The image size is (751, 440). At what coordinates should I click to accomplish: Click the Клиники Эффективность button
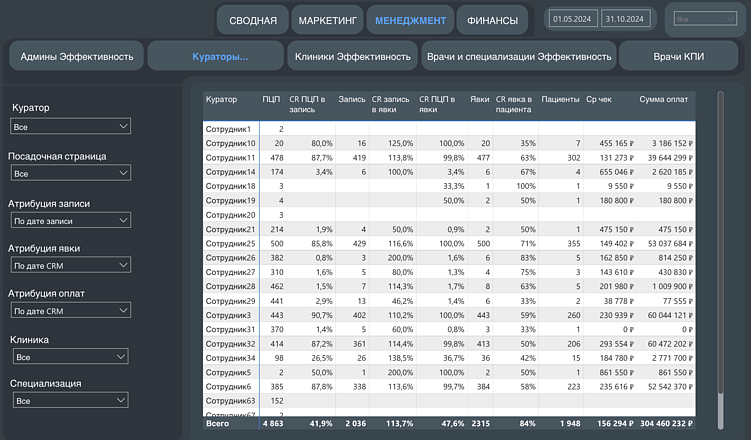point(352,56)
